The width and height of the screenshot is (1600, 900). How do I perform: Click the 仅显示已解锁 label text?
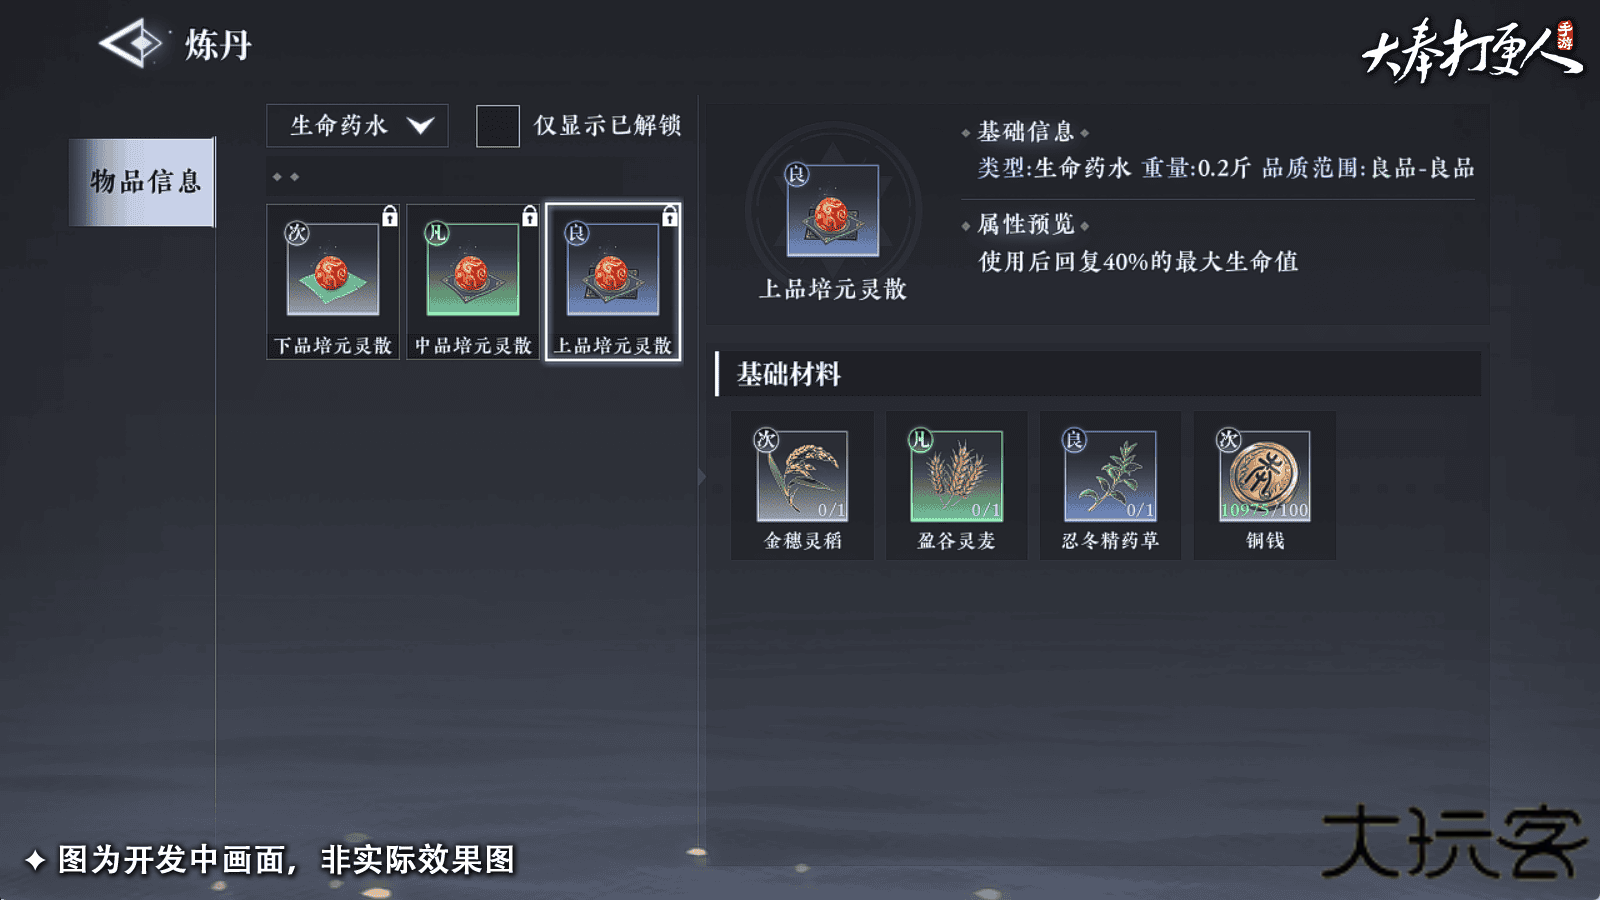607,125
